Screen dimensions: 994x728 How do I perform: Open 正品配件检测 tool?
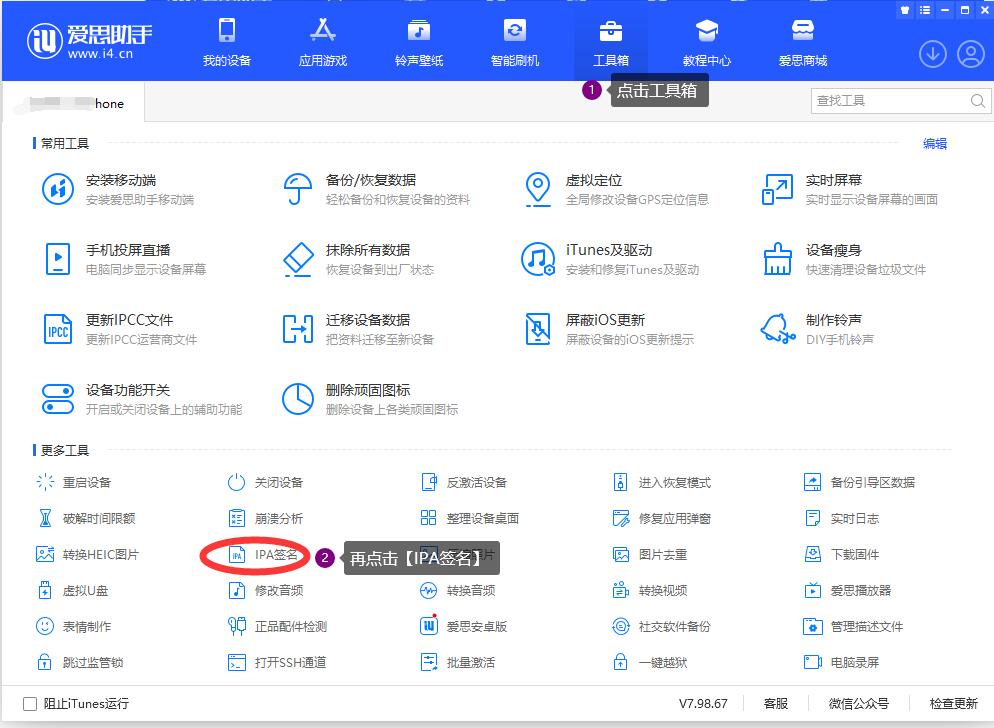point(277,627)
